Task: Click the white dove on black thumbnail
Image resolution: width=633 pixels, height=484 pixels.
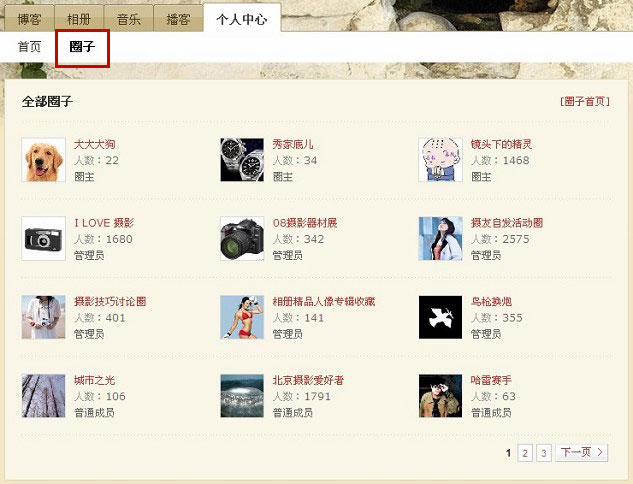Action: (x=440, y=317)
